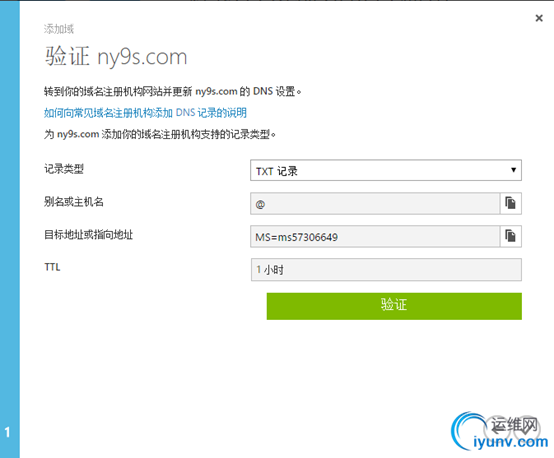Click the green 验证 button

(394, 306)
